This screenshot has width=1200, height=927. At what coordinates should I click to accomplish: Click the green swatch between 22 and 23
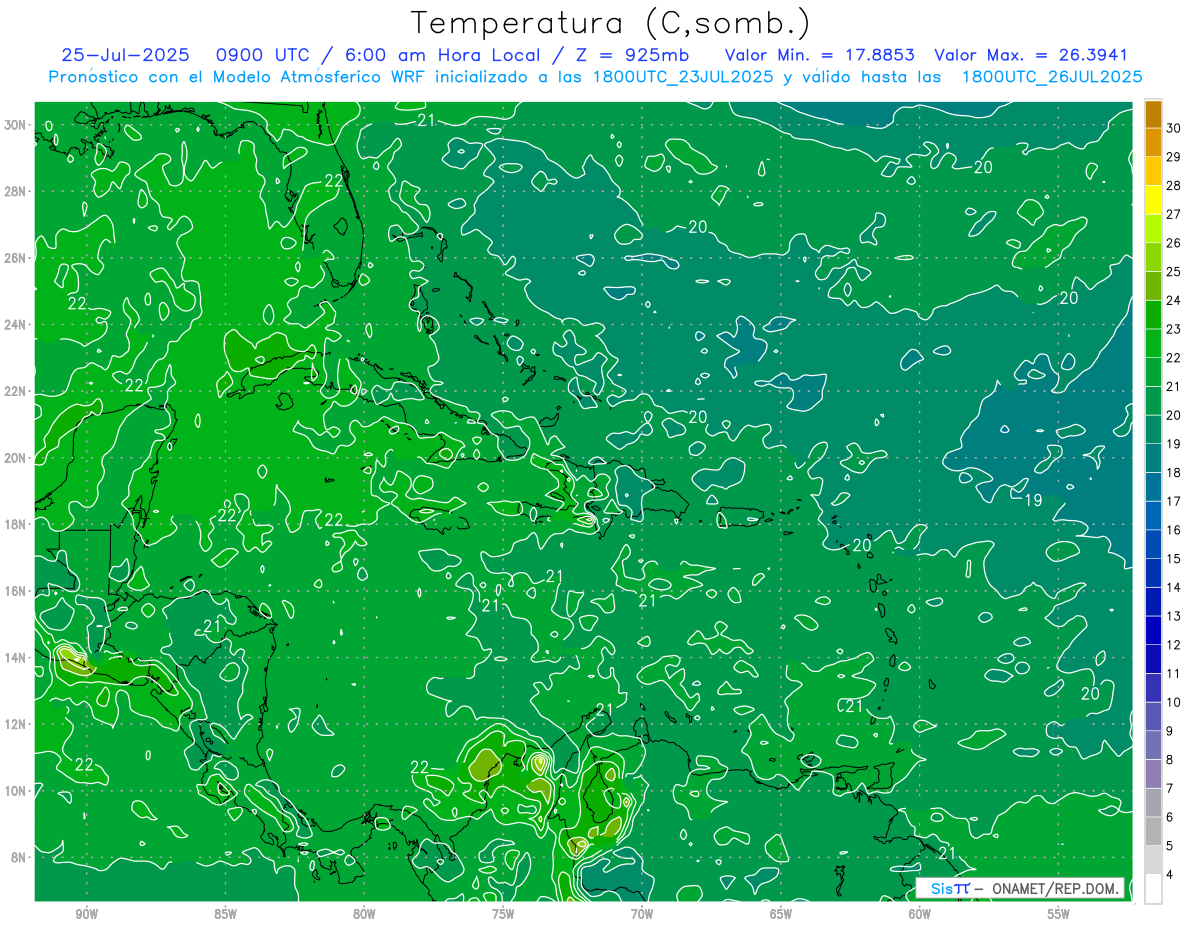(1153, 343)
